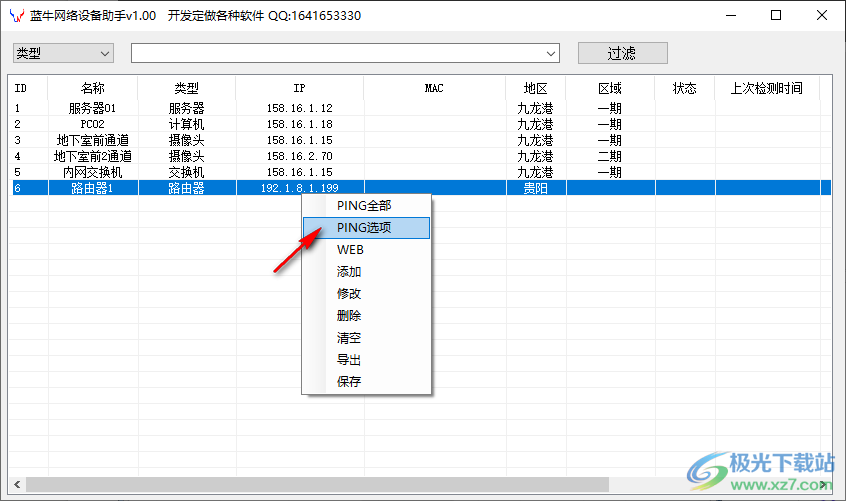Click the 过滤 button
This screenshot has height=501, width=846.
point(623,53)
